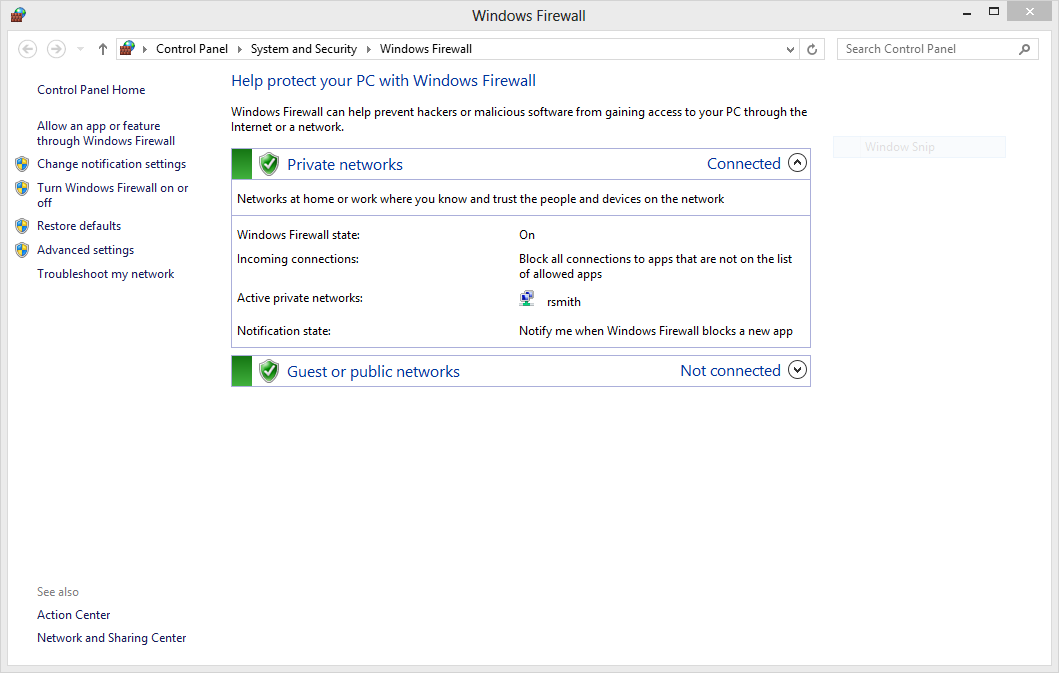This screenshot has height=673, width=1059.
Task: Click 'Notify me when Windows Firewall blocks' text
Action: pyautogui.click(x=656, y=331)
